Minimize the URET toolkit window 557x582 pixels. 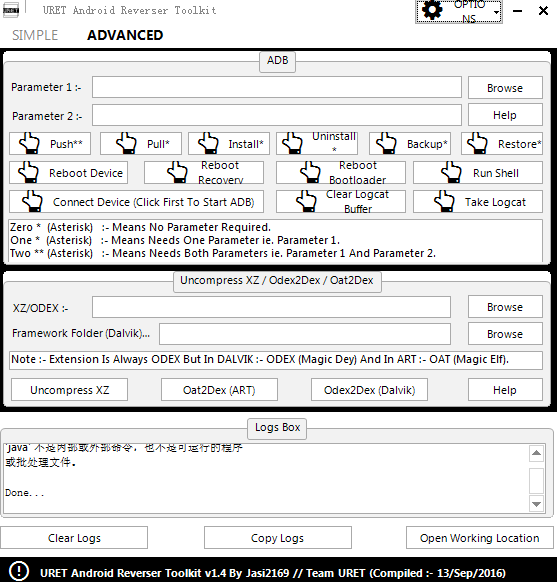[x=518, y=11]
